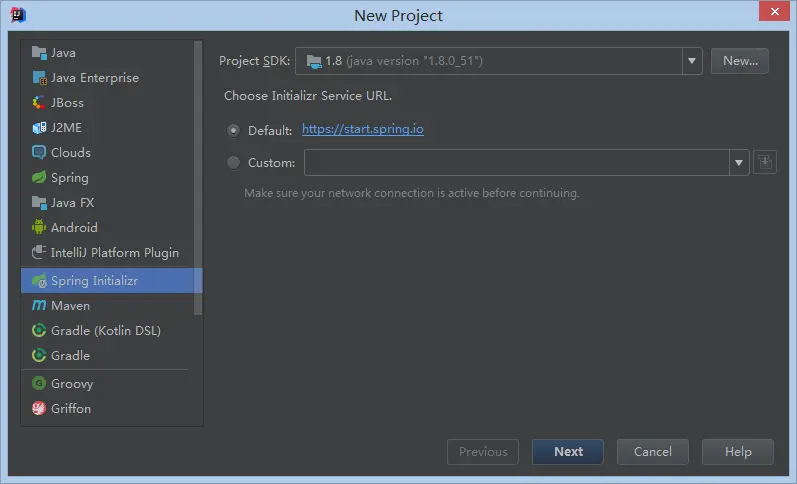797x484 pixels.
Task: Click the Gradle icon
Action: point(39,355)
